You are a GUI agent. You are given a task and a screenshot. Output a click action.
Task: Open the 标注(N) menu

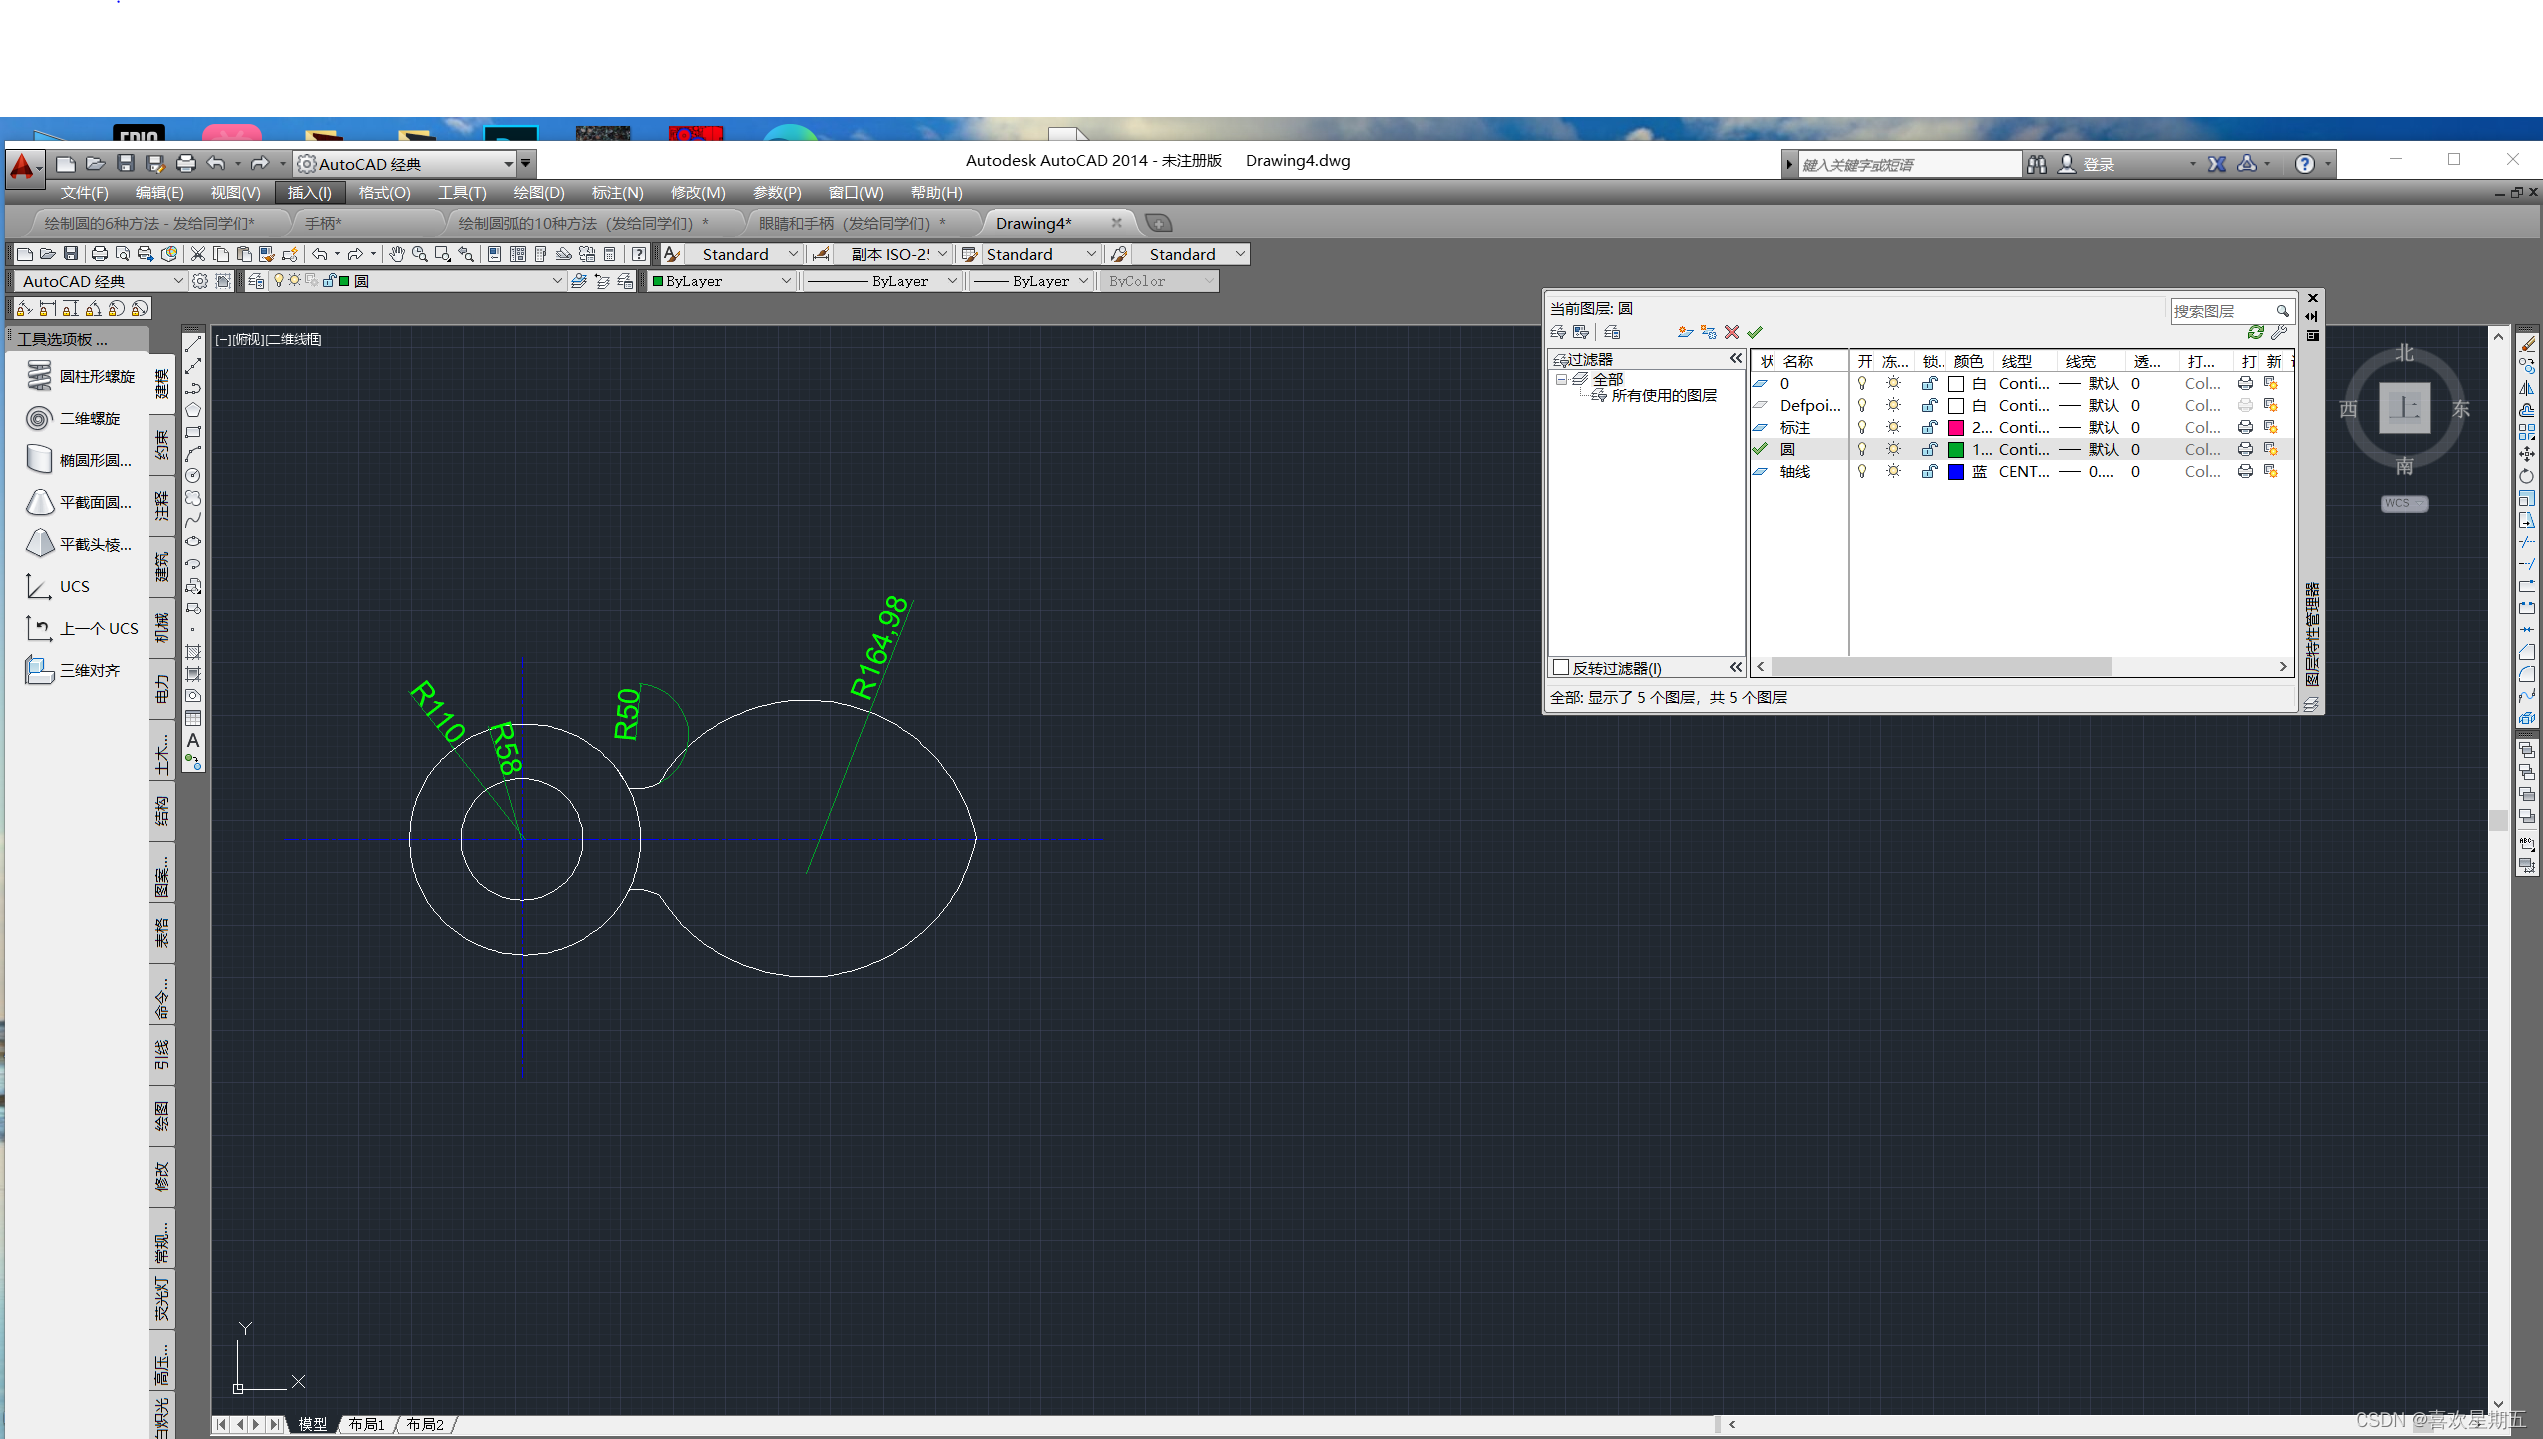pyautogui.click(x=616, y=192)
